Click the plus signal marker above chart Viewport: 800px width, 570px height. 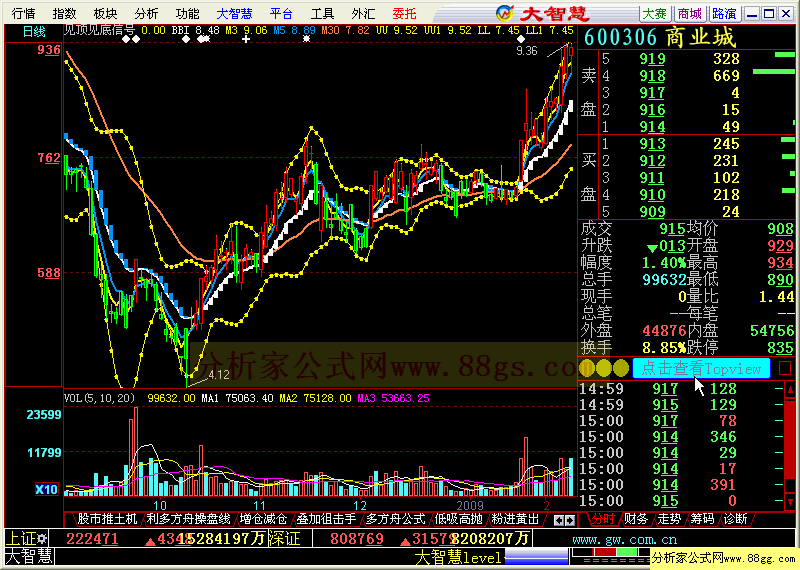pyautogui.click(x=246, y=39)
